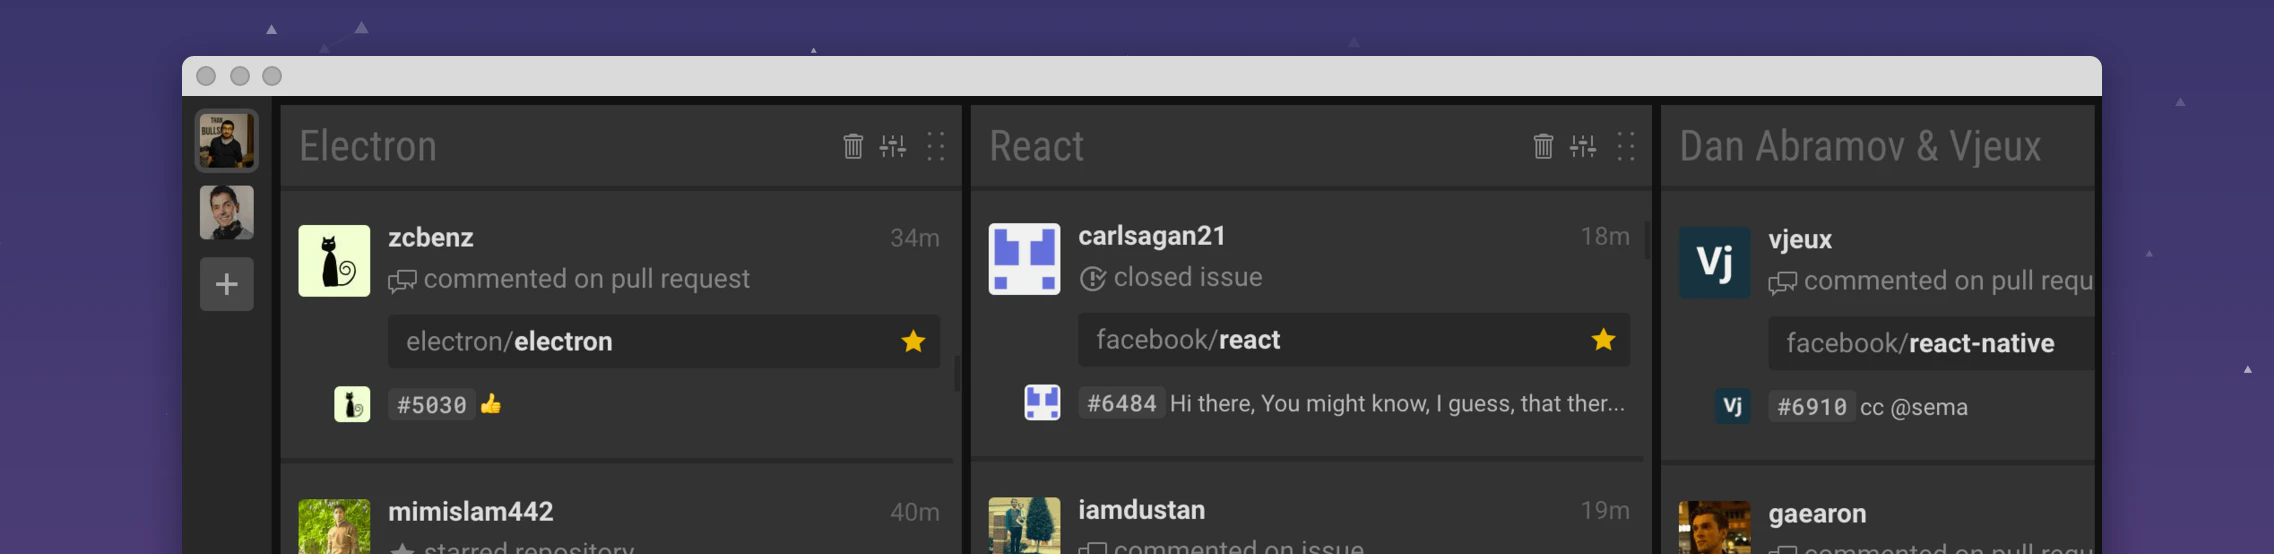The height and width of the screenshot is (554, 2274).
Task: Unstar the electron/electron repository
Action: tap(913, 341)
